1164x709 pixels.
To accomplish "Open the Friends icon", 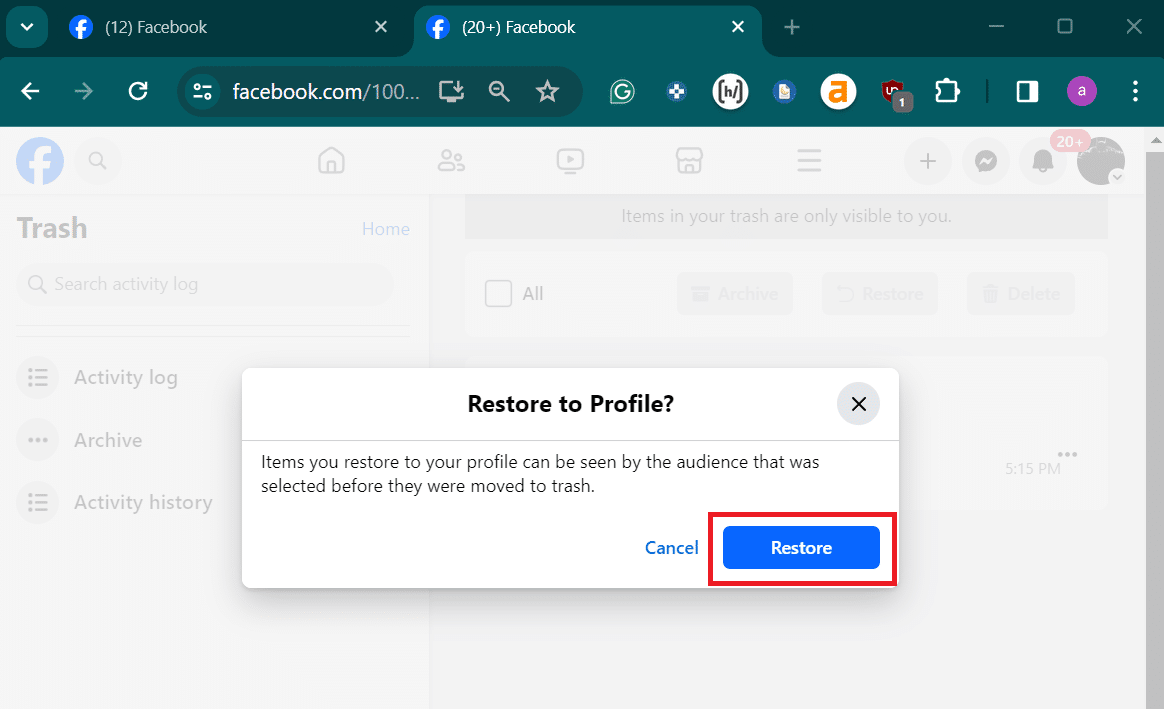I will (x=451, y=160).
